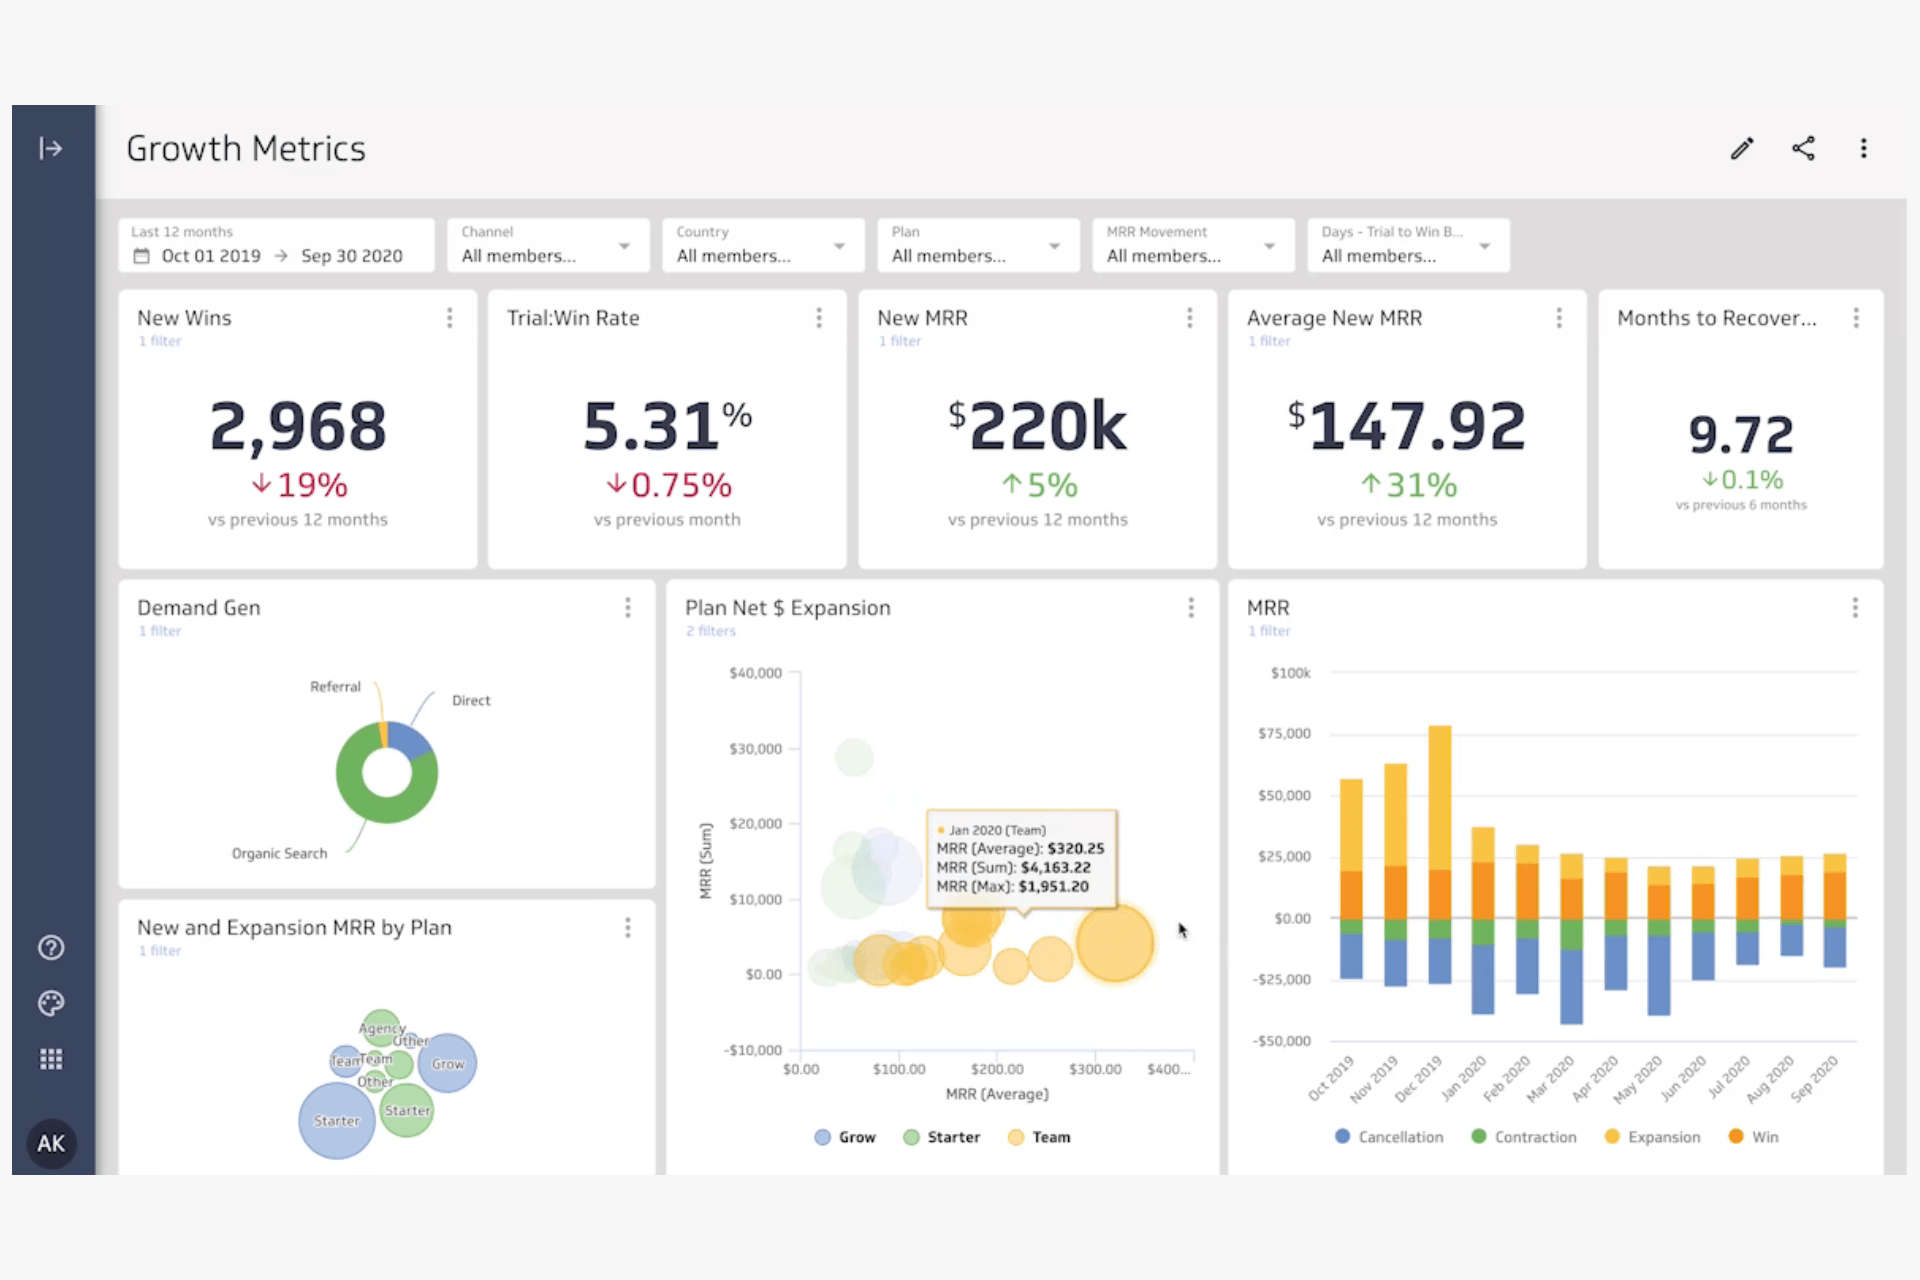Click the Agency bubble in plan chart
This screenshot has width=1920, height=1280.
(381, 1027)
